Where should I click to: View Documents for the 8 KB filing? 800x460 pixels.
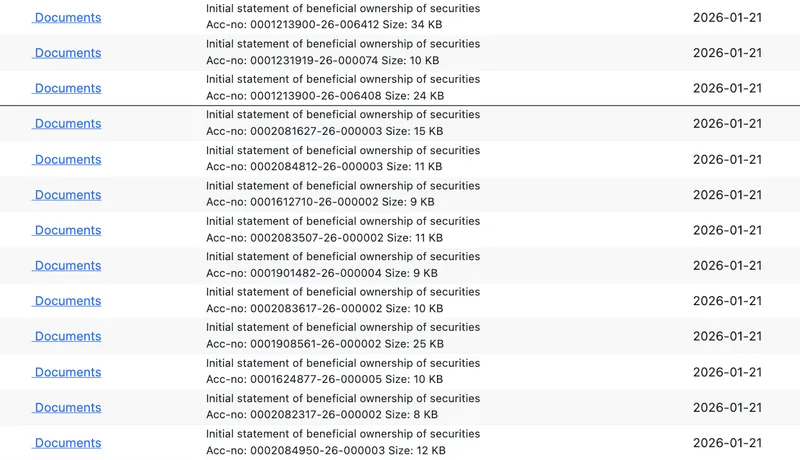click(67, 407)
